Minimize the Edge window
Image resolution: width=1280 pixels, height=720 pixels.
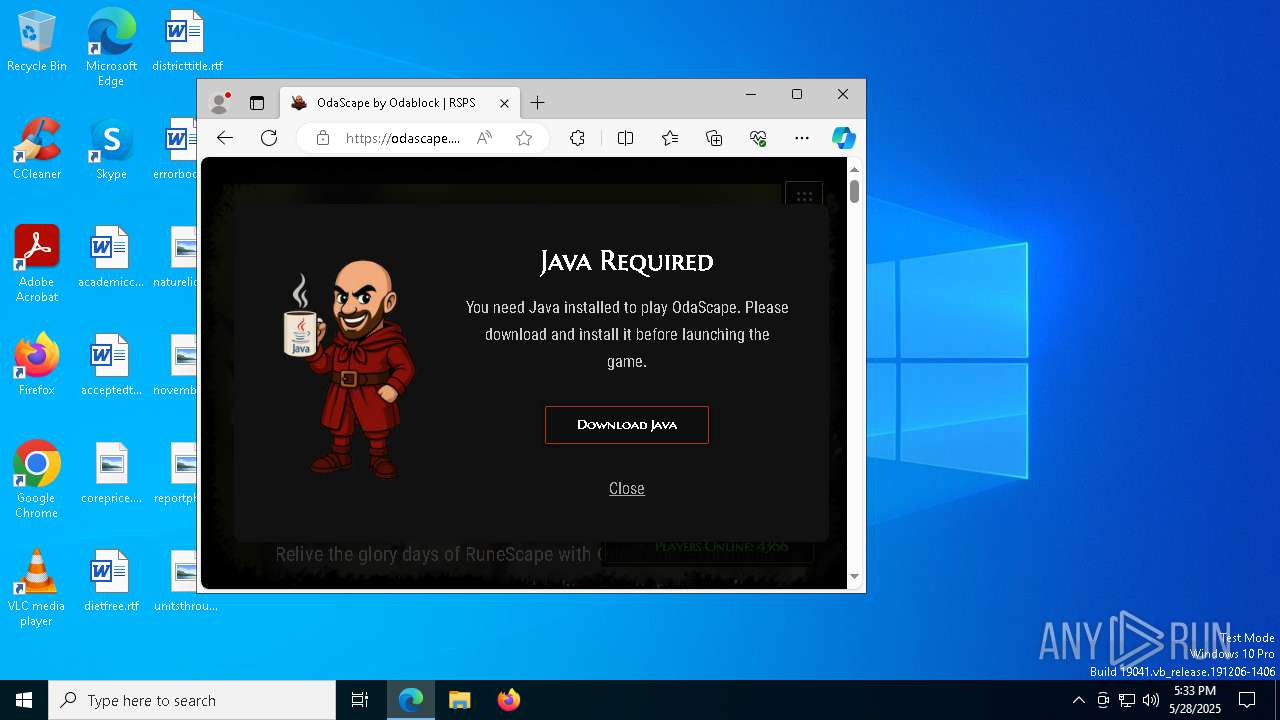751,94
